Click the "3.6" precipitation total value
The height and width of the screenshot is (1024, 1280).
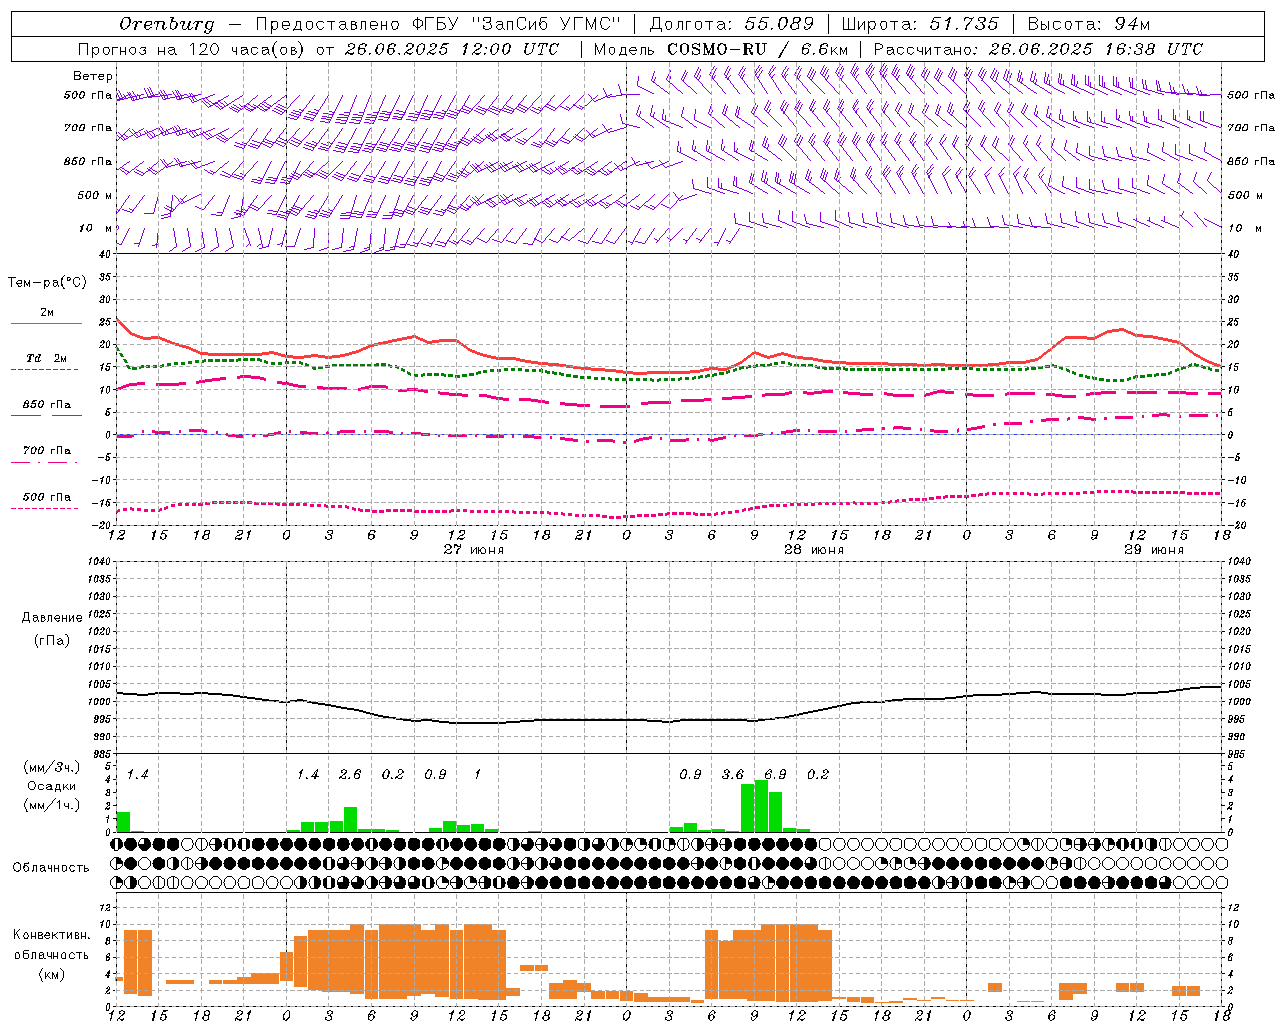click(733, 775)
